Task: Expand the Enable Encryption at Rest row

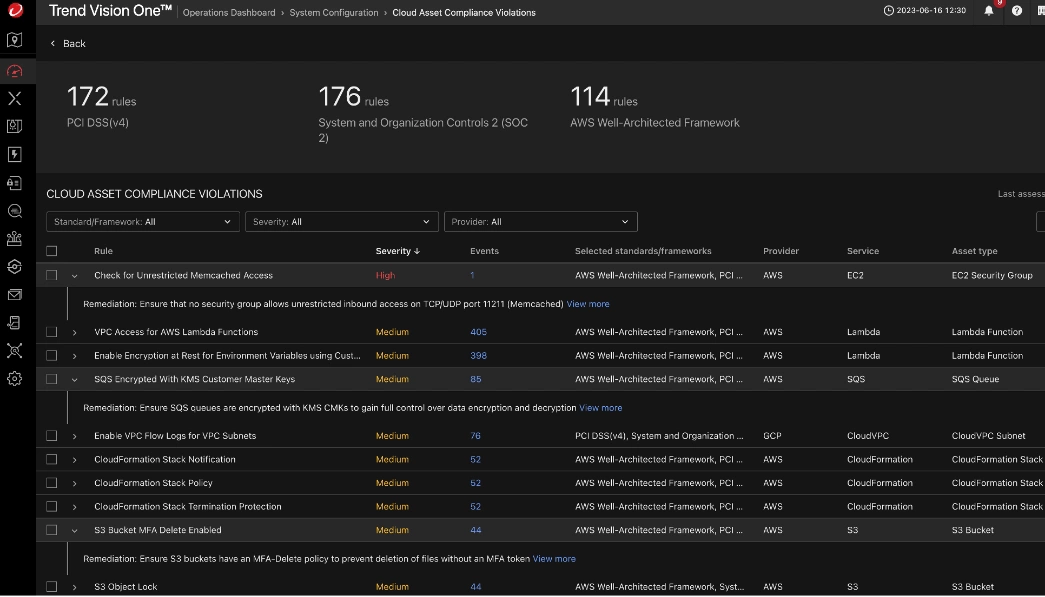Action: click(x=75, y=356)
